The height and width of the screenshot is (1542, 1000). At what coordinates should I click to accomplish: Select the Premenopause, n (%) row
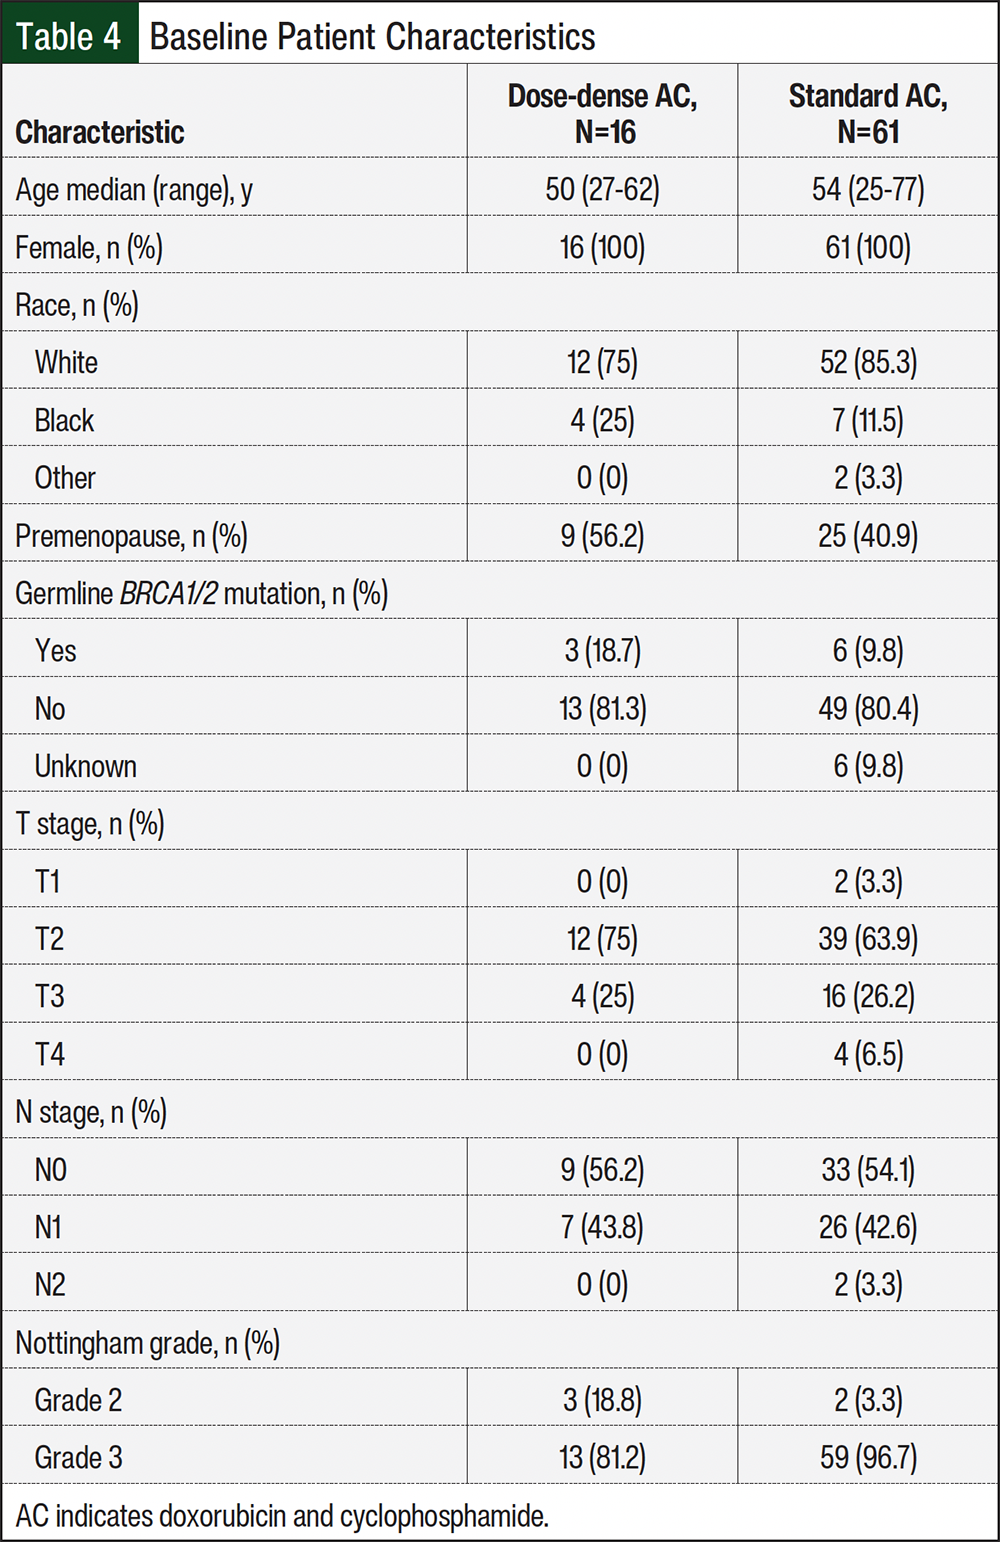click(x=500, y=536)
